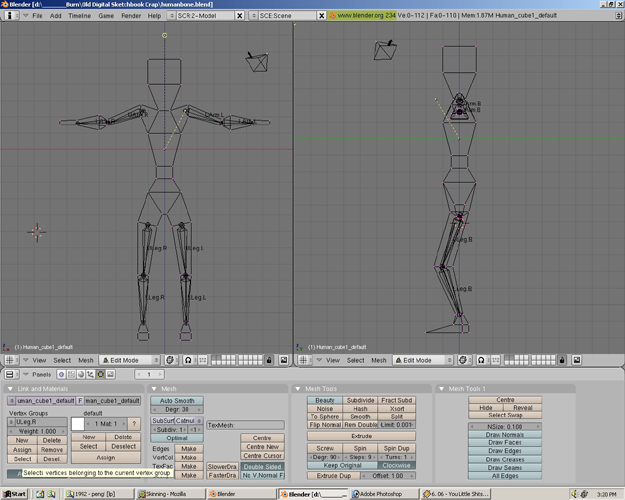
Task: Click the TexMesh input field
Action: point(246,425)
